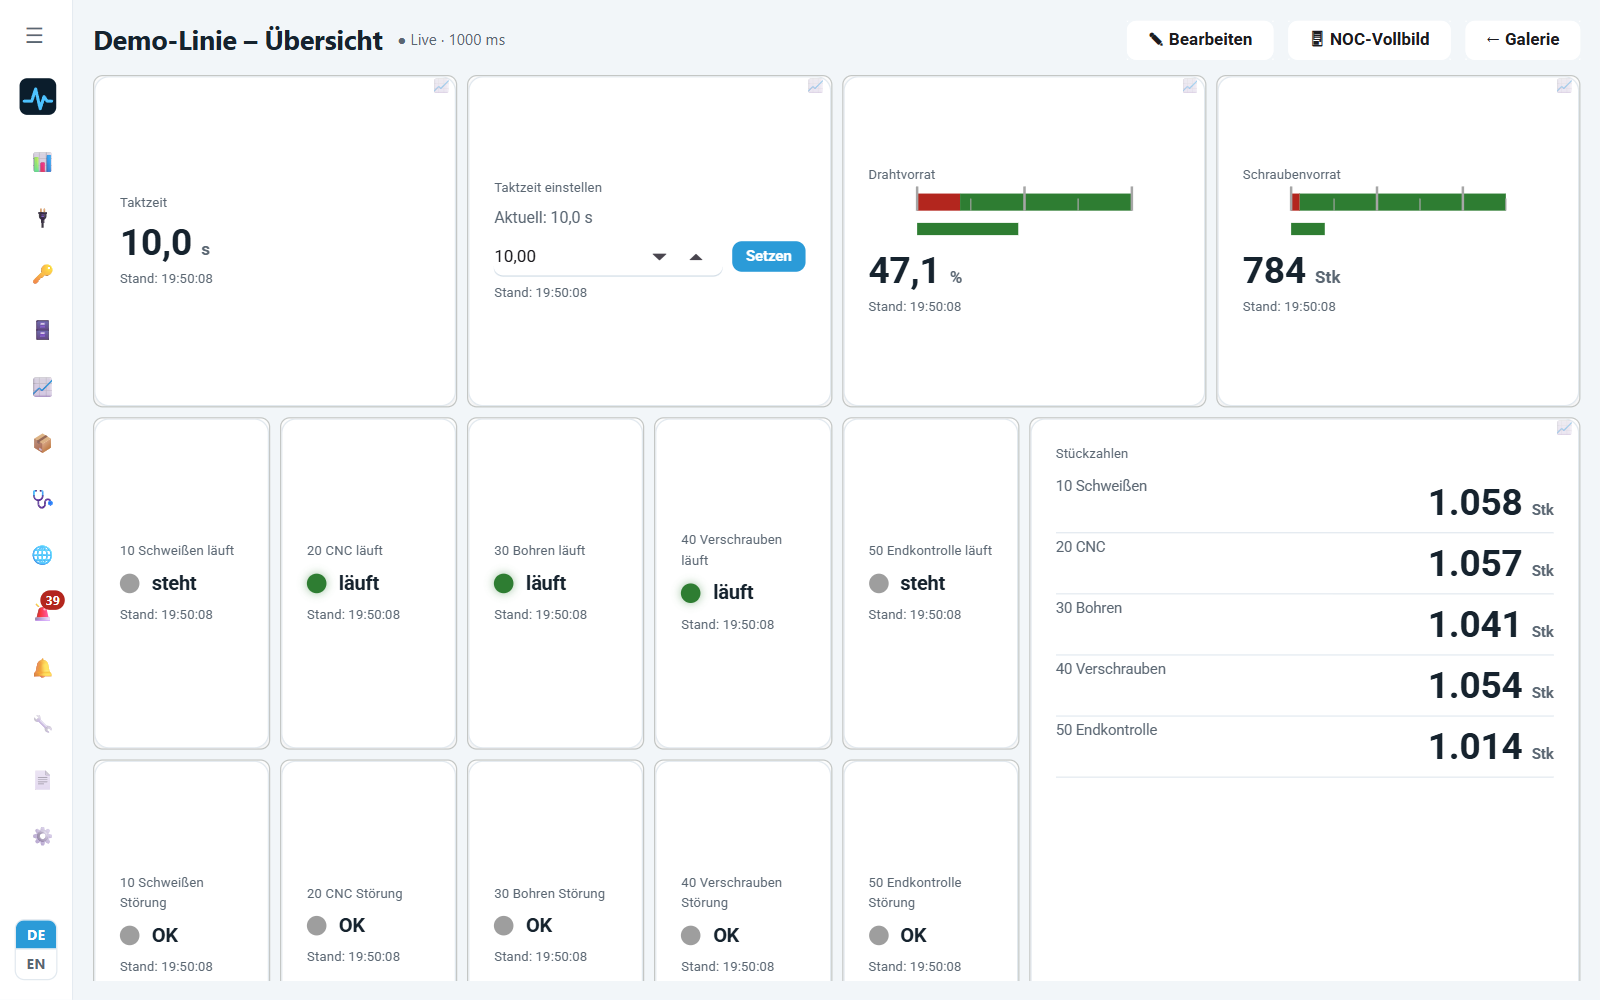Viewport: 1600px width, 1000px height.
Task: Open the wrench tools icon
Action: [x=42, y=724]
